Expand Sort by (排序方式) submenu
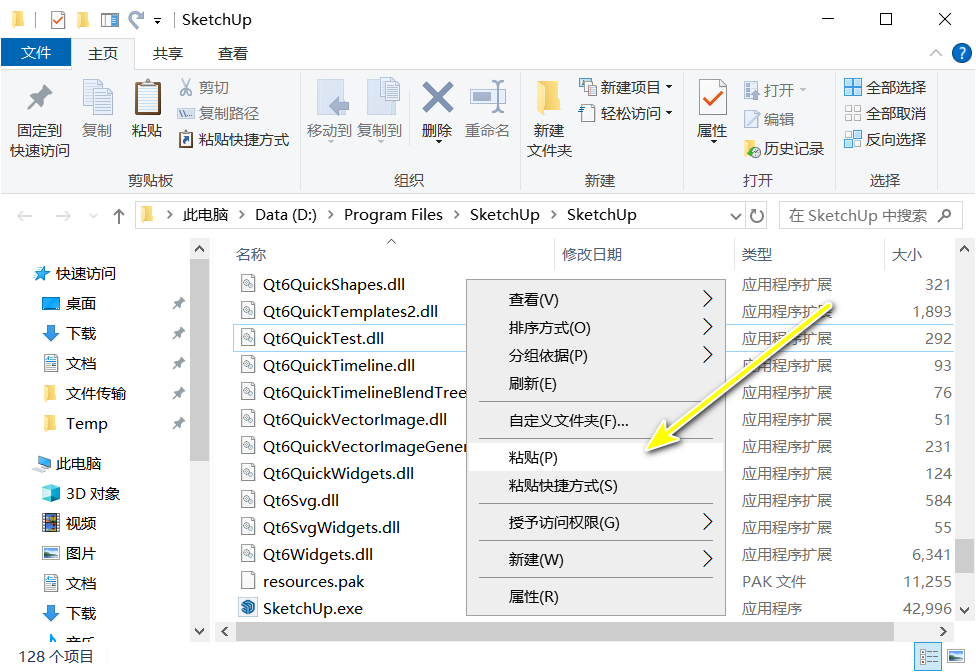 pos(596,327)
